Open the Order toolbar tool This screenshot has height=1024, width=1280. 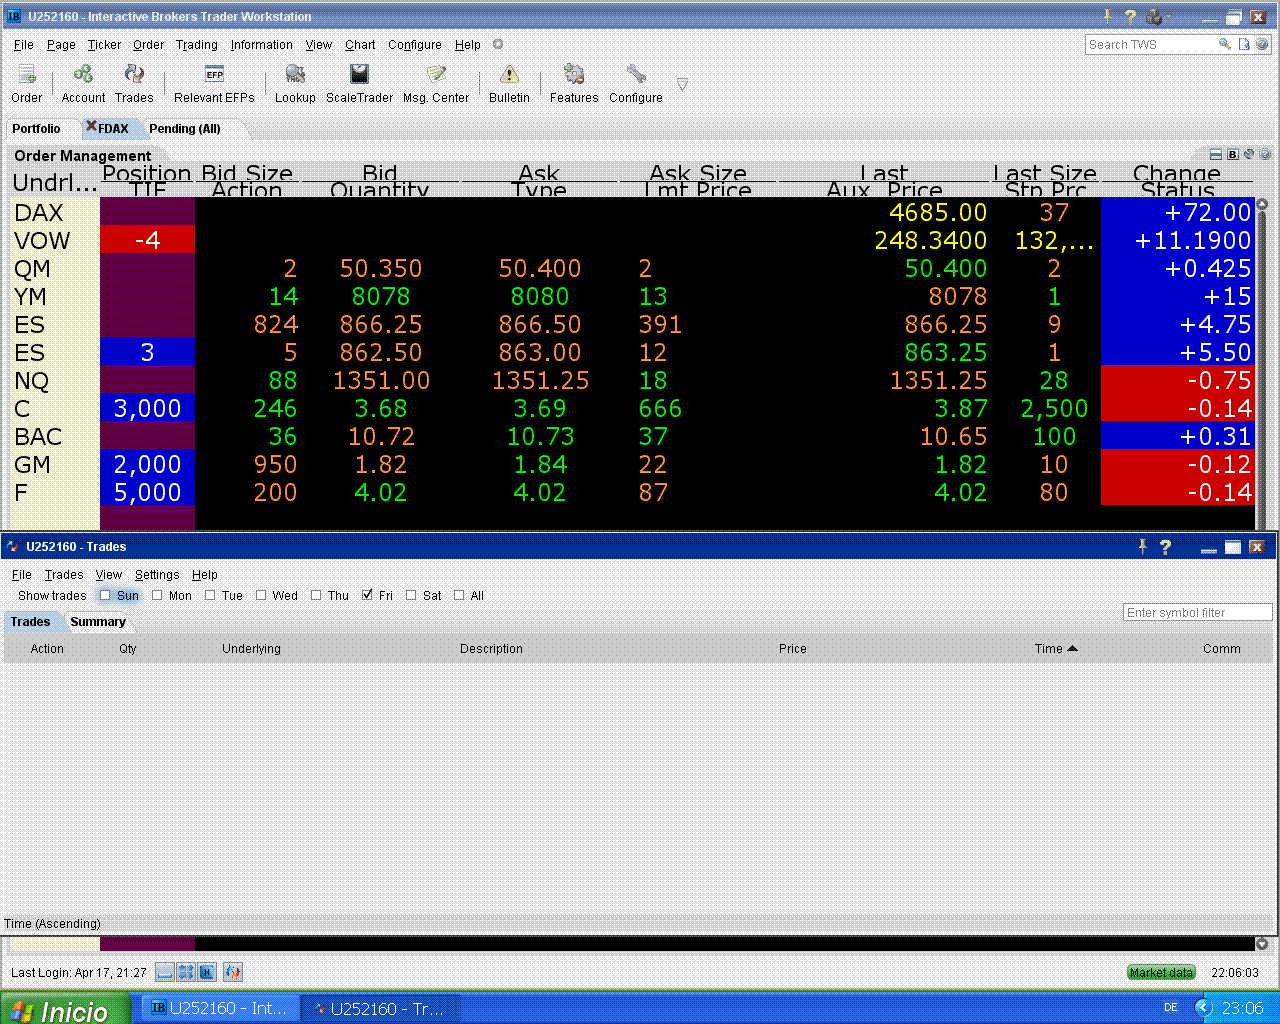point(27,83)
